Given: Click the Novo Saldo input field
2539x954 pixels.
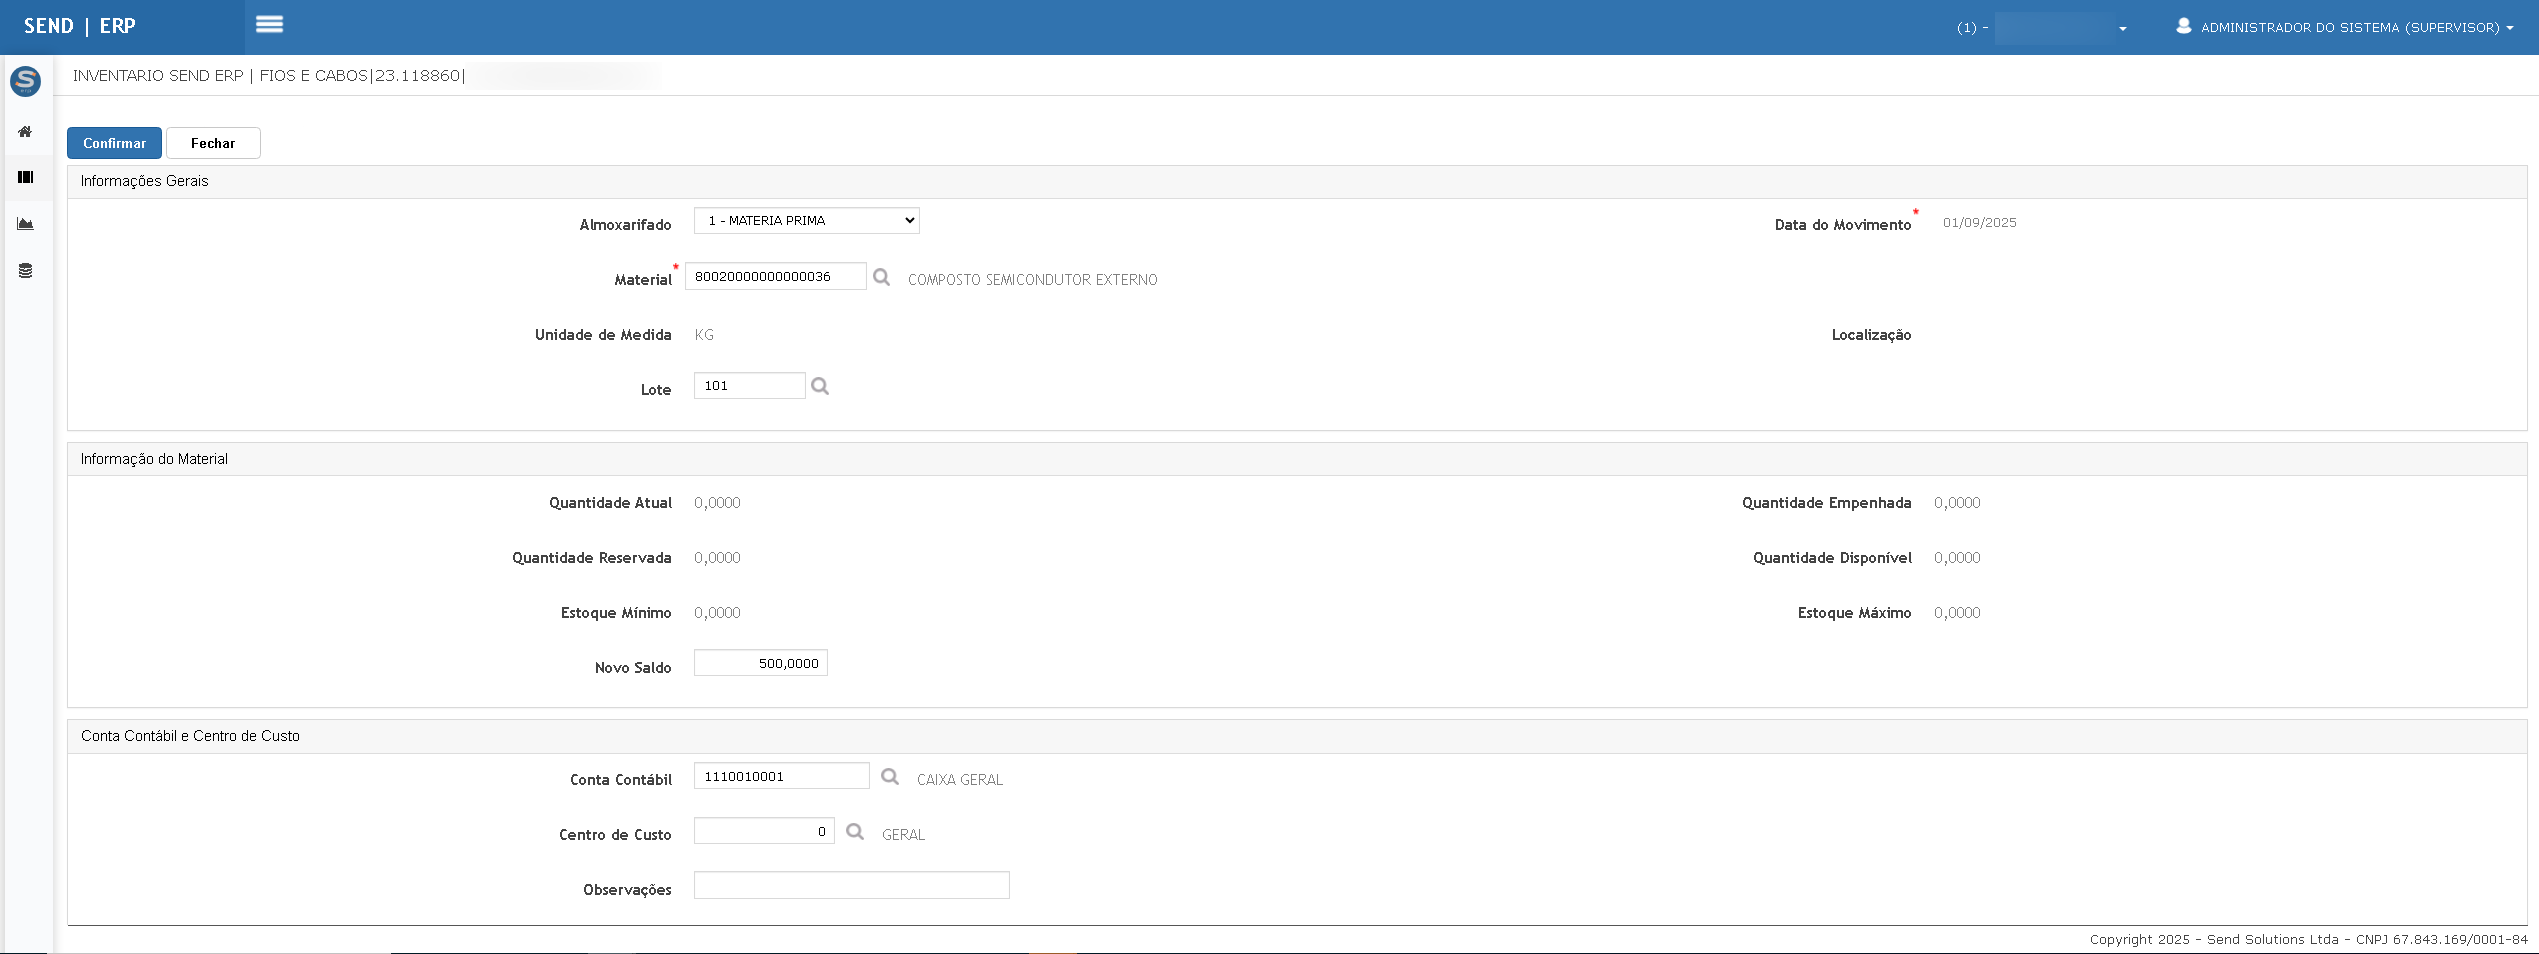Looking at the screenshot, I should (760, 663).
